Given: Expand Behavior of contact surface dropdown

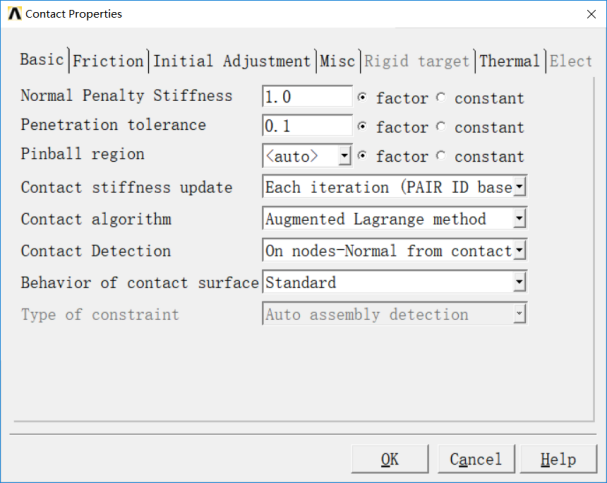Looking at the screenshot, I should point(519,283).
